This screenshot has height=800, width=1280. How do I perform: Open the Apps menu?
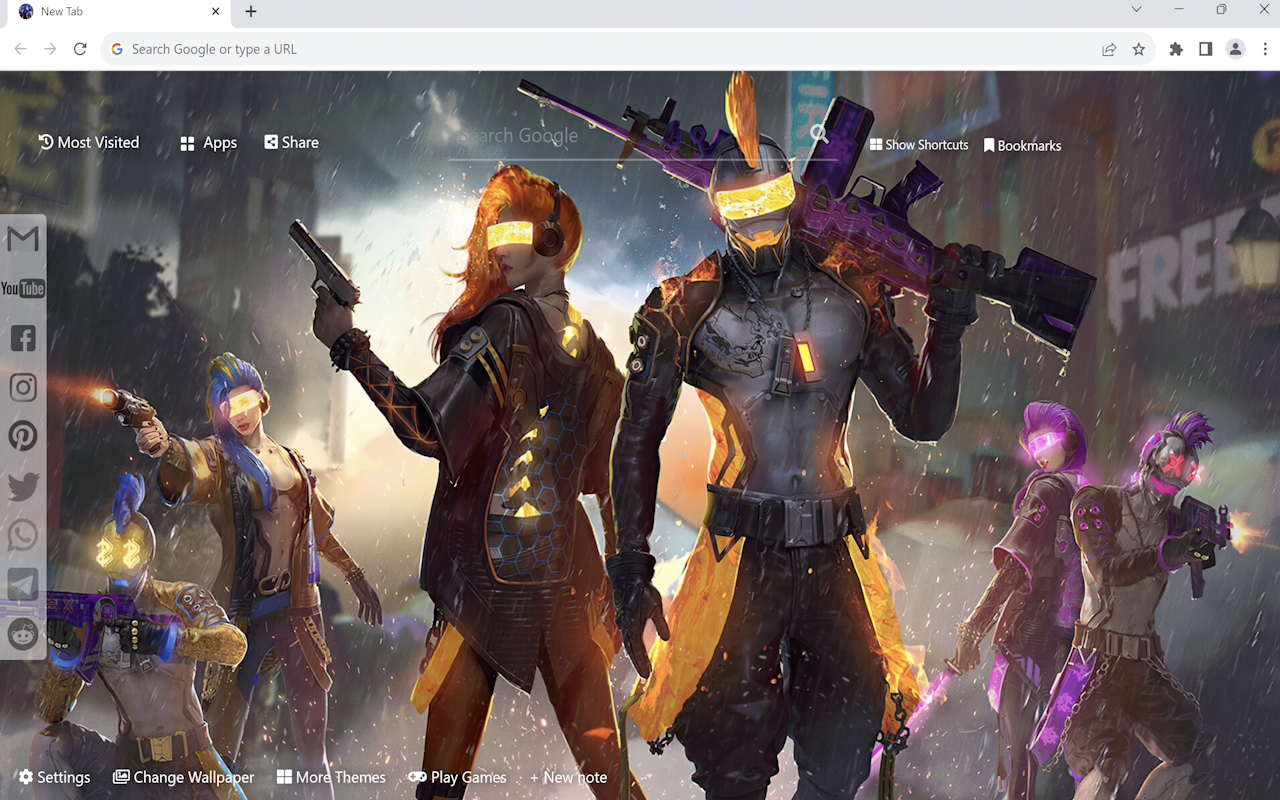click(x=208, y=143)
